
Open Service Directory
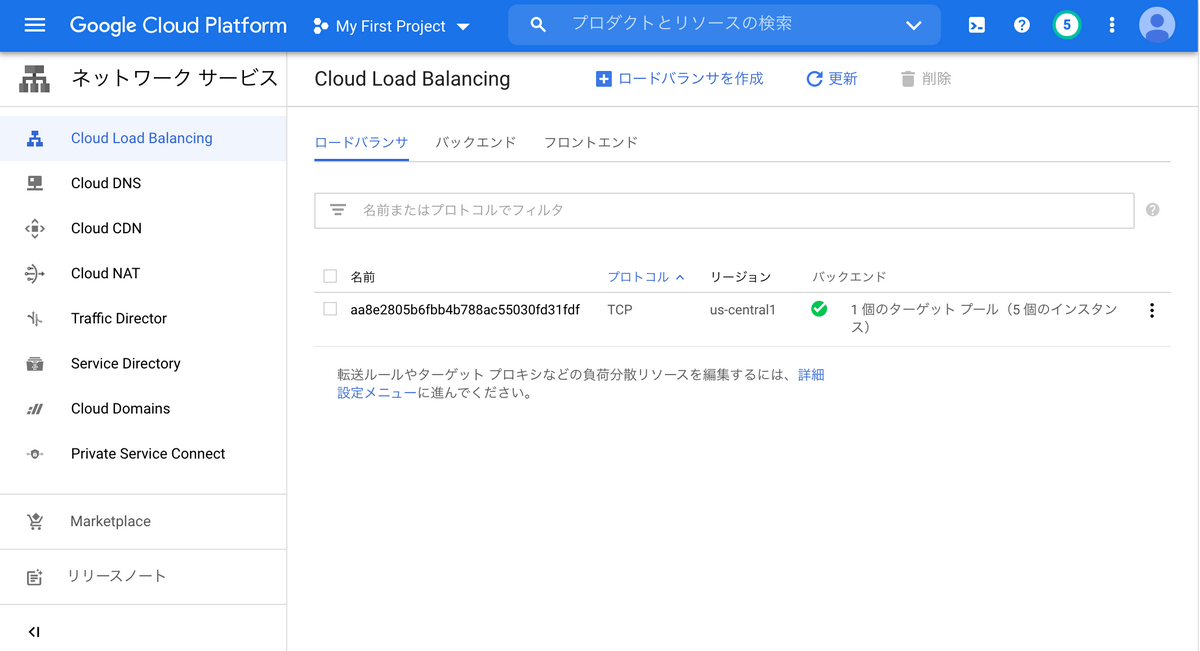point(126,363)
